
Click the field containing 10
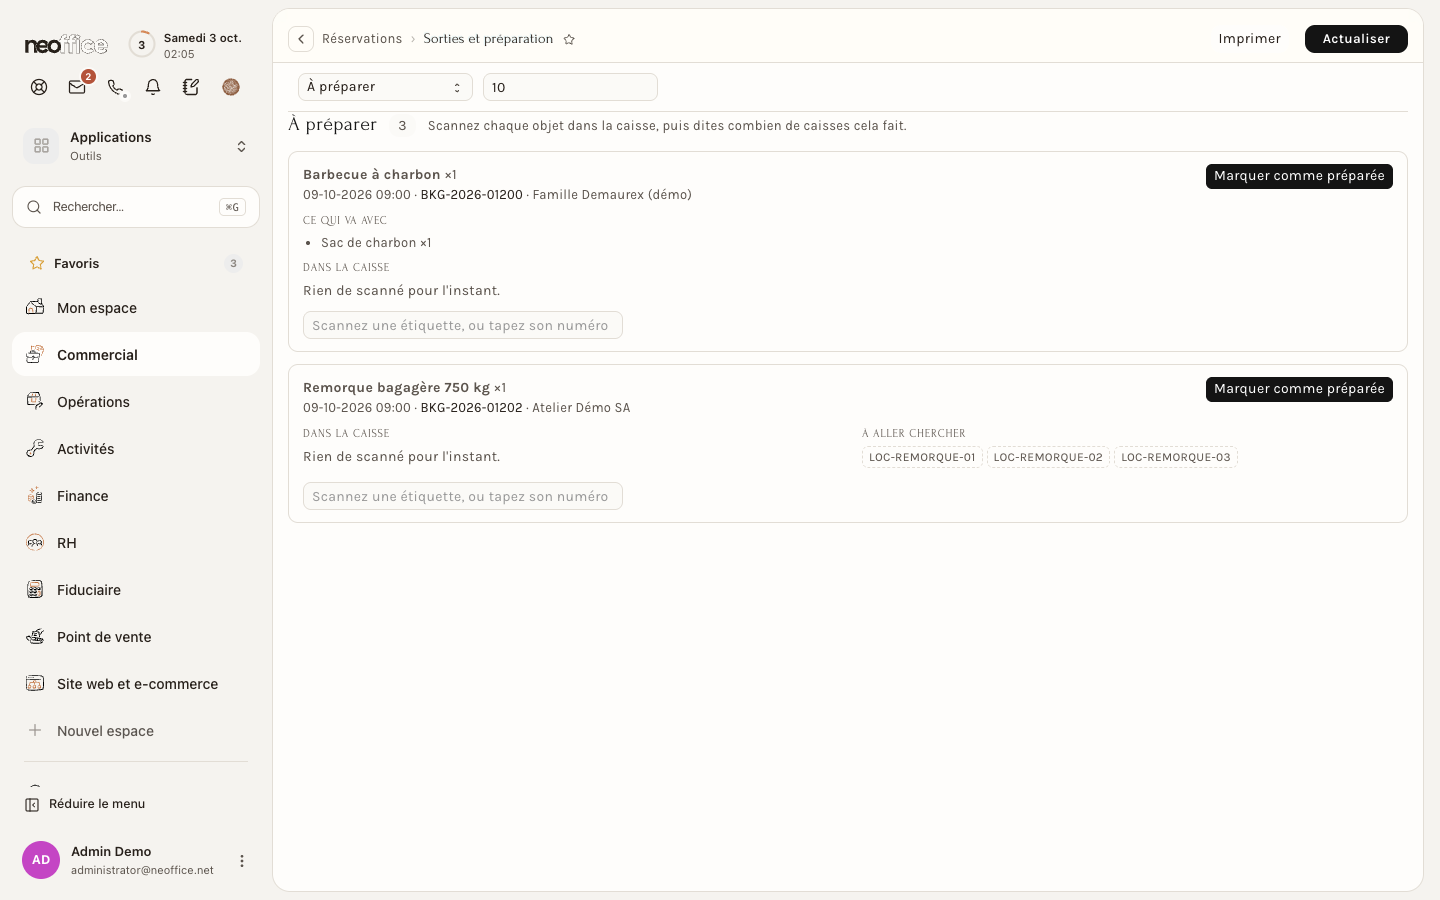pos(570,87)
